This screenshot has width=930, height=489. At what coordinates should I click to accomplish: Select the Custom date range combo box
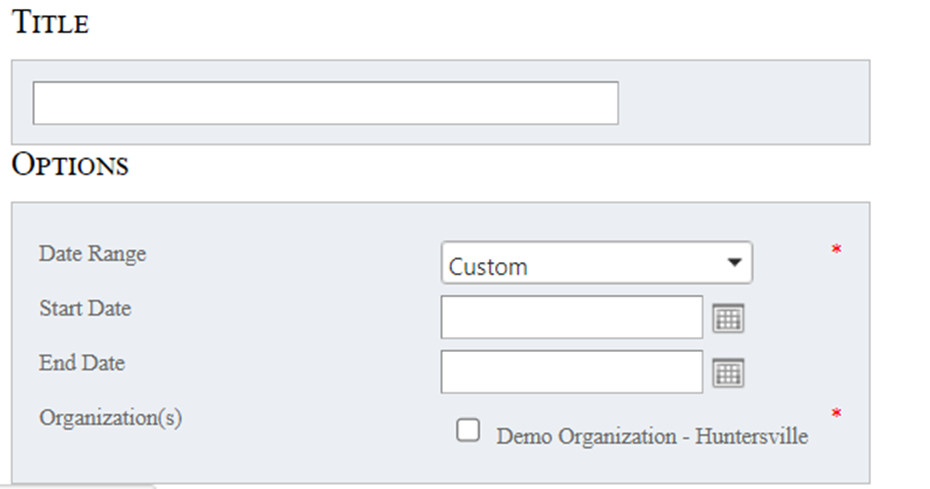pyautogui.click(x=596, y=263)
